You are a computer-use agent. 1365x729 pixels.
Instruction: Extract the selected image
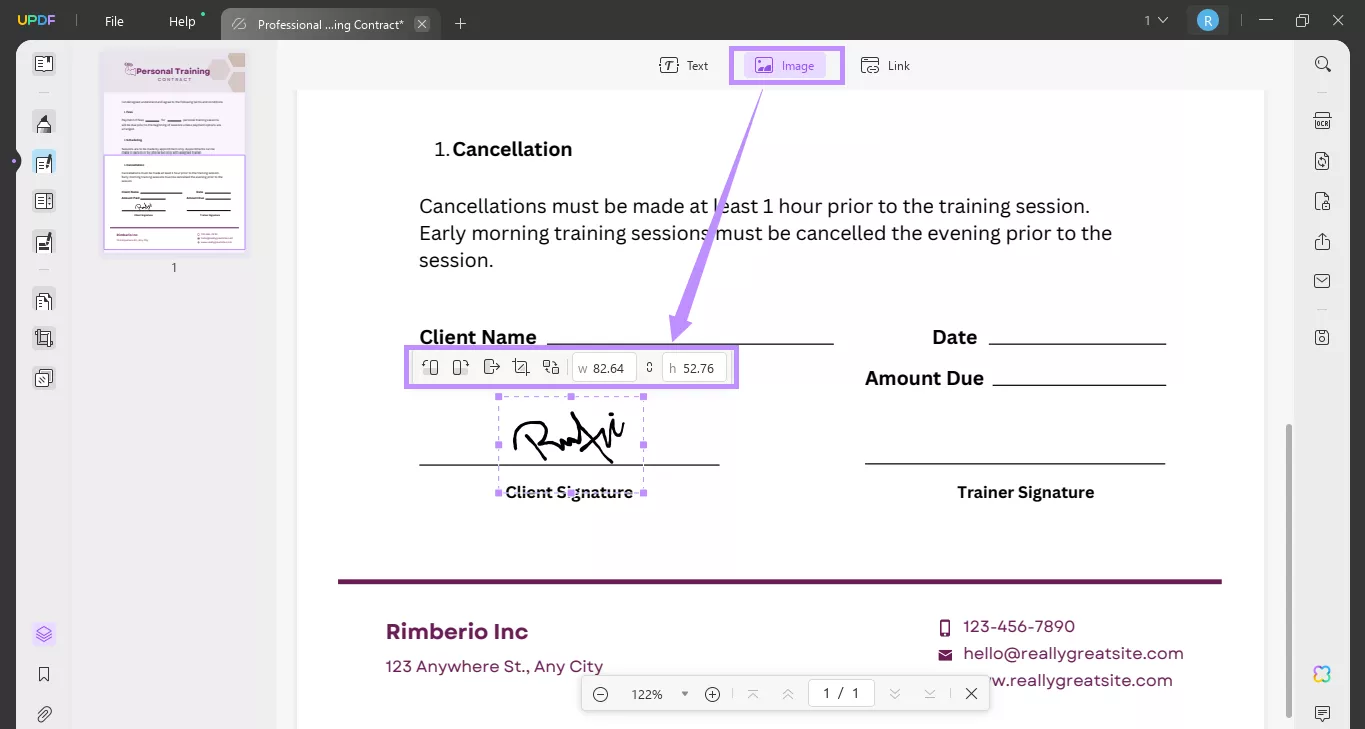pos(490,367)
